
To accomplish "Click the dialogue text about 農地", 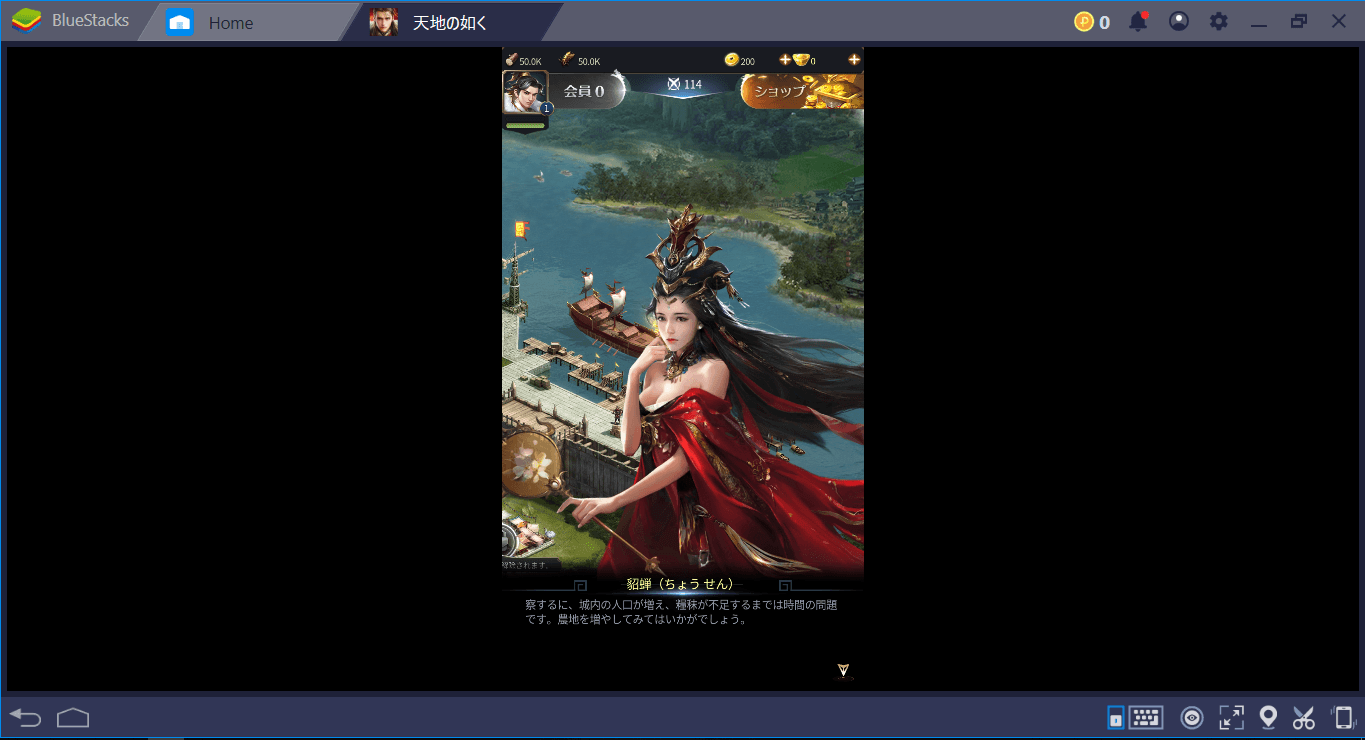I will [681, 612].
